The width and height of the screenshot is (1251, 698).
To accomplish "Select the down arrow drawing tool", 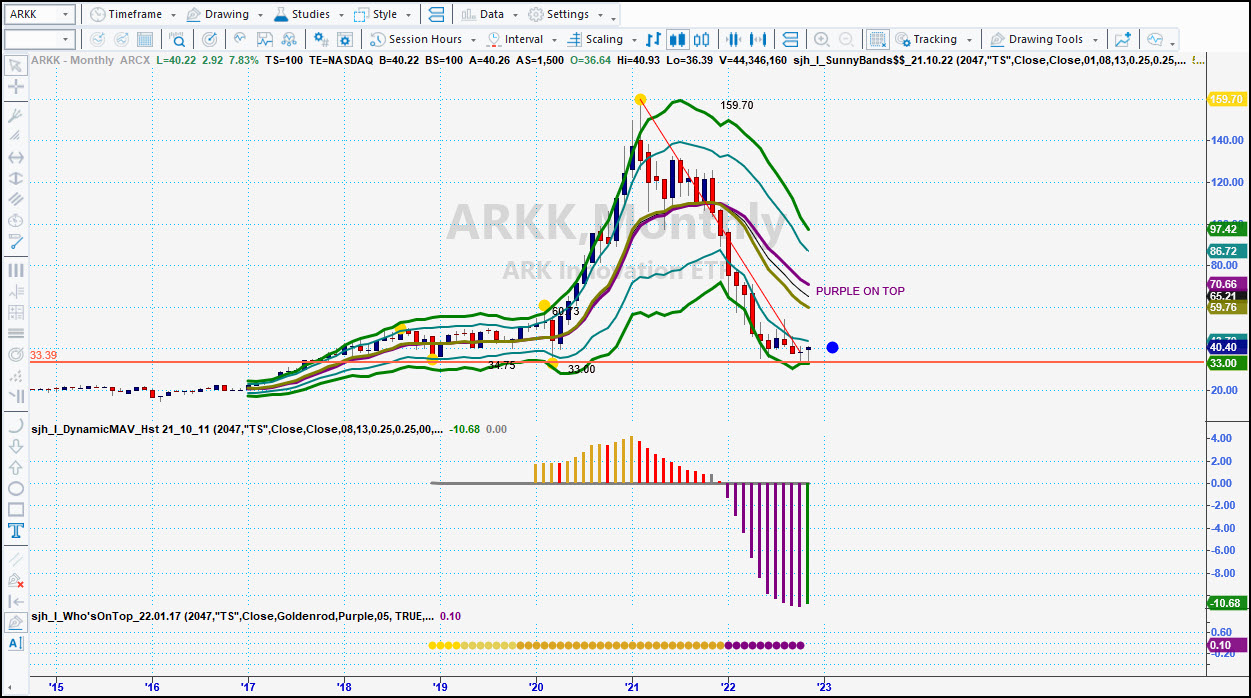I will click(16, 446).
